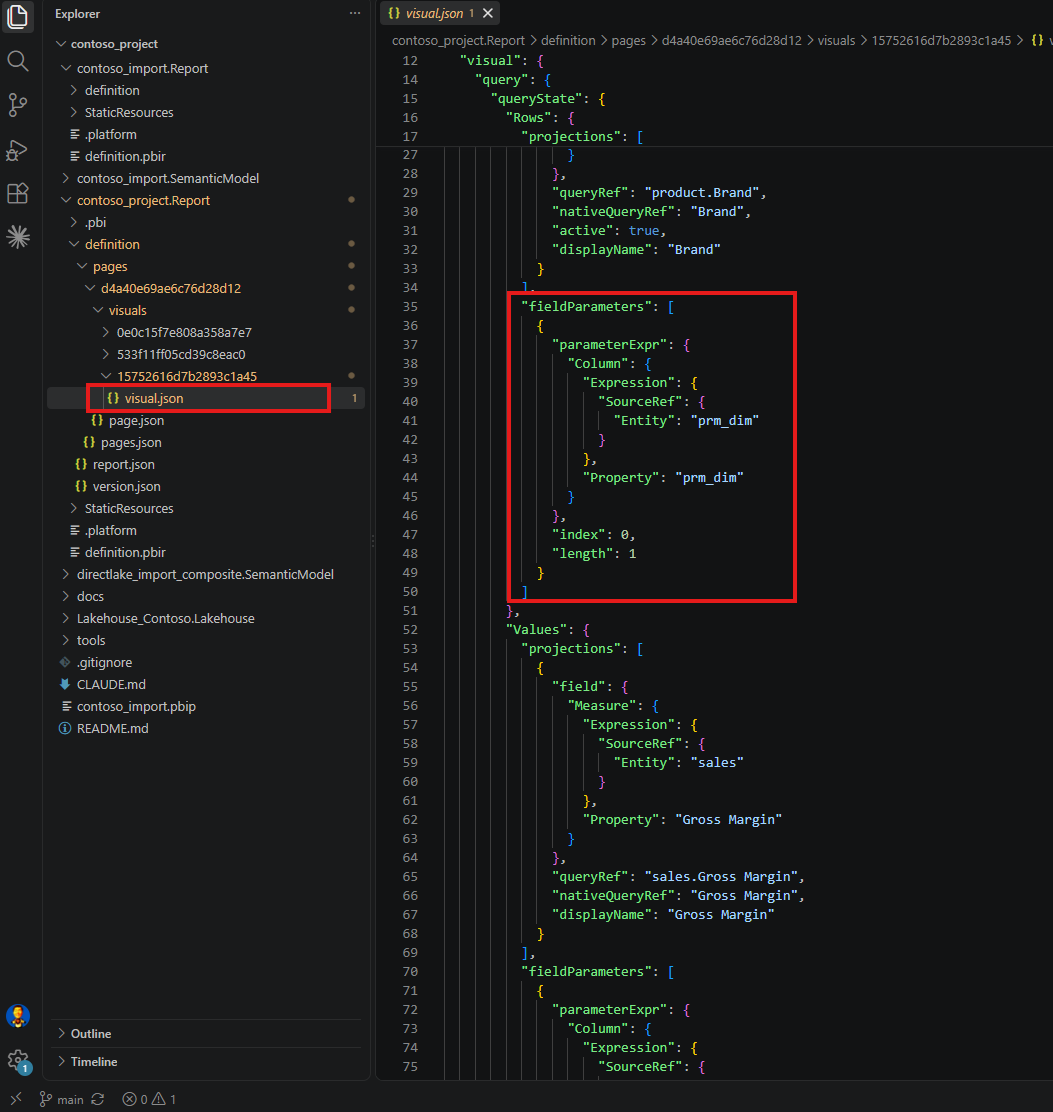Close the visual.json editor tab
The width and height of the screenshot is (1053, 1112).
488,13
